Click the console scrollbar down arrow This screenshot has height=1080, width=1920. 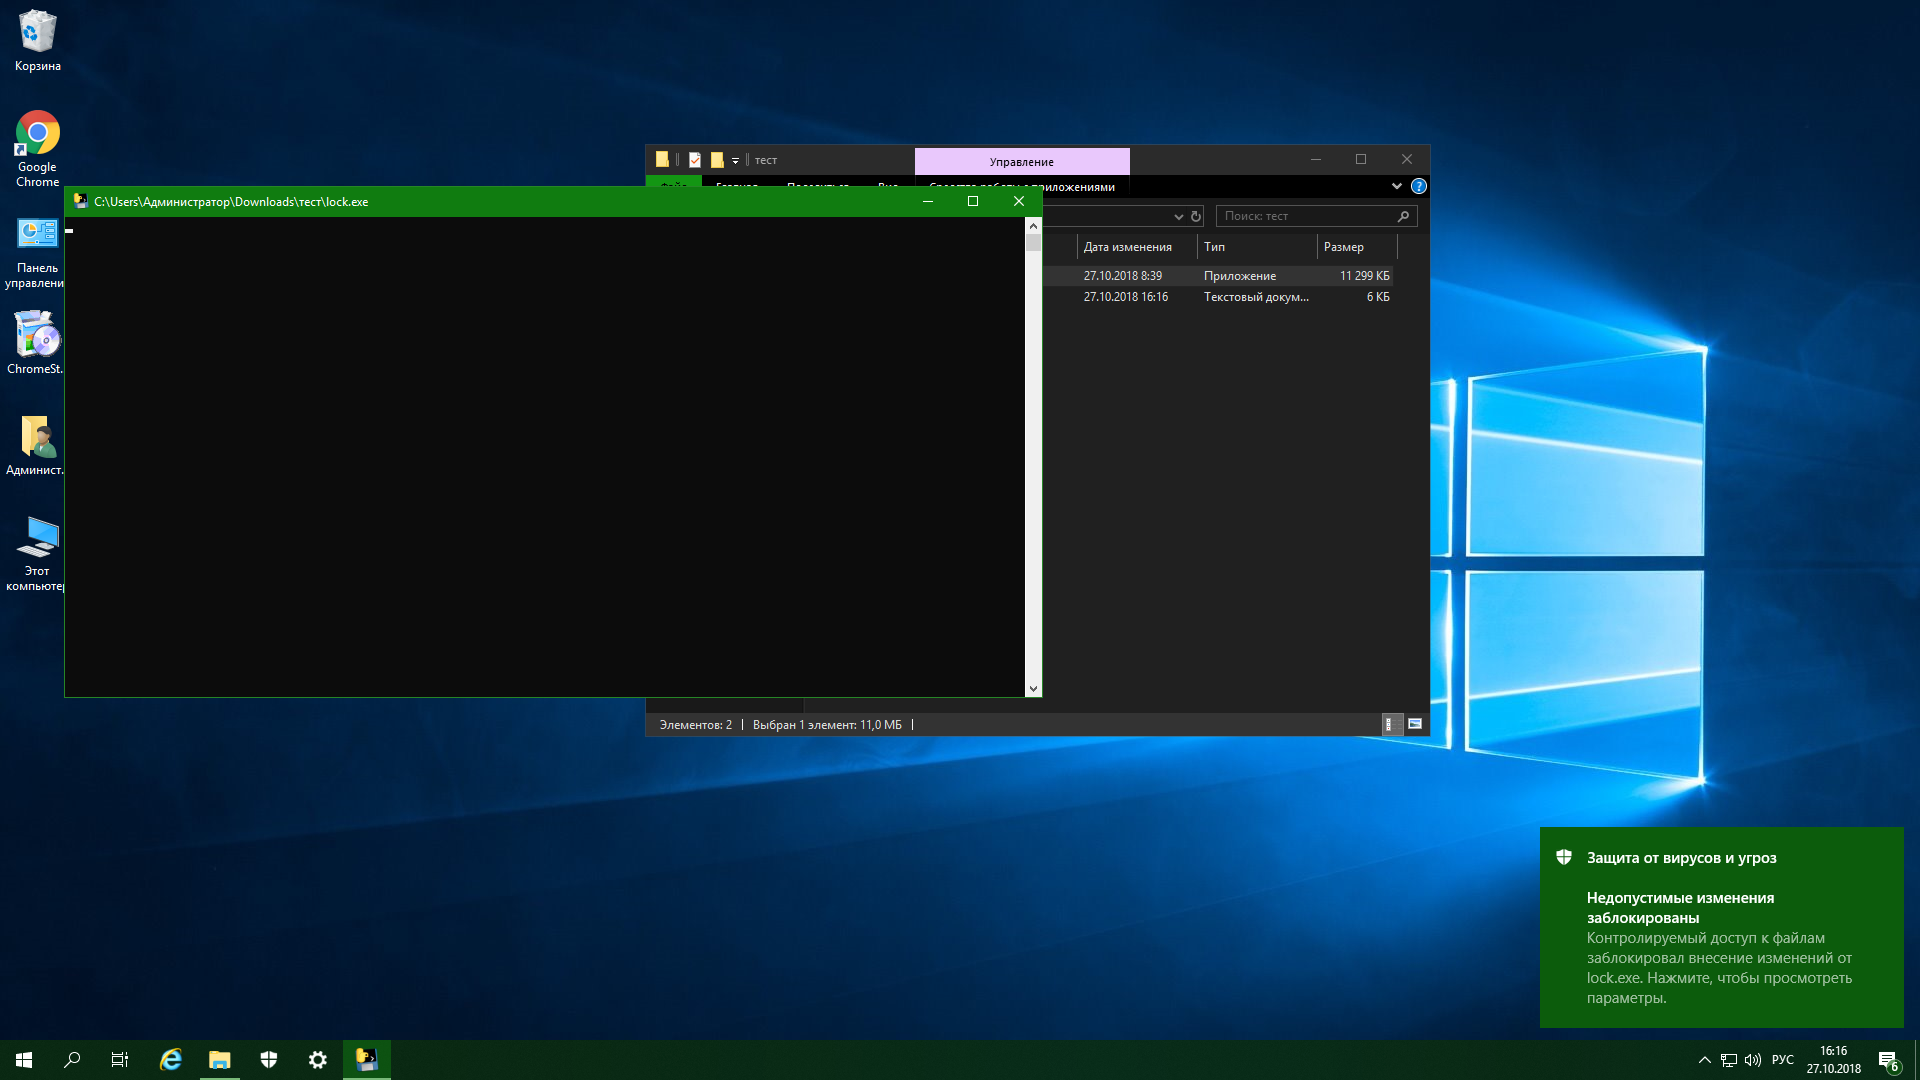point(1033,689)
